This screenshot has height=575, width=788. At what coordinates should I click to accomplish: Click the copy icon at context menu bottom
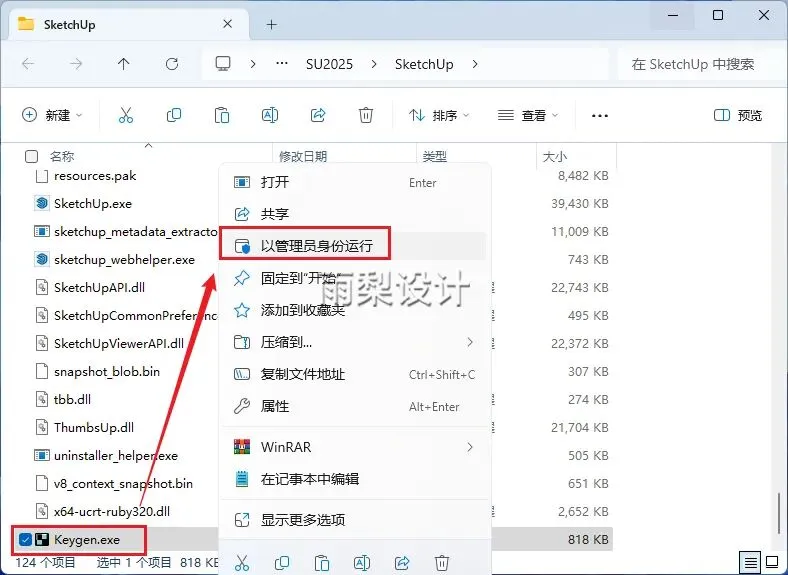(282, 562)
